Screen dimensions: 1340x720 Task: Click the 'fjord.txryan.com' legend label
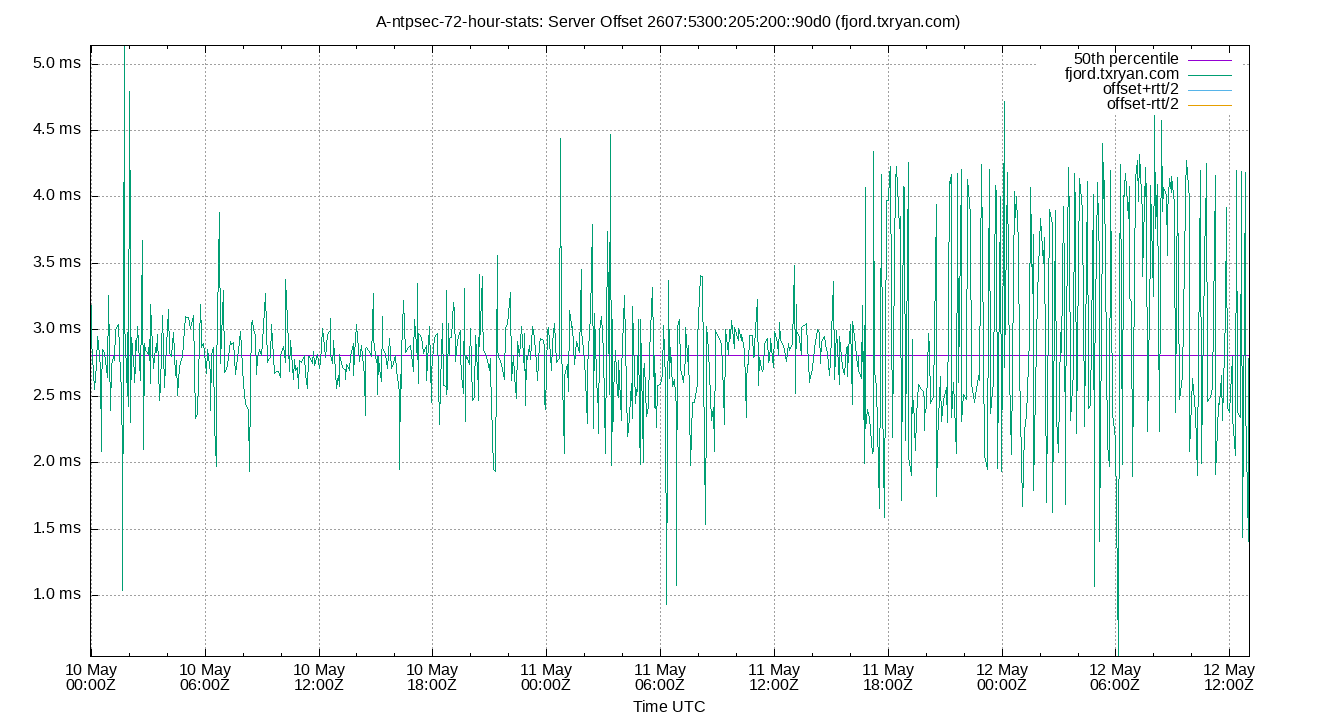[1122, 74]
